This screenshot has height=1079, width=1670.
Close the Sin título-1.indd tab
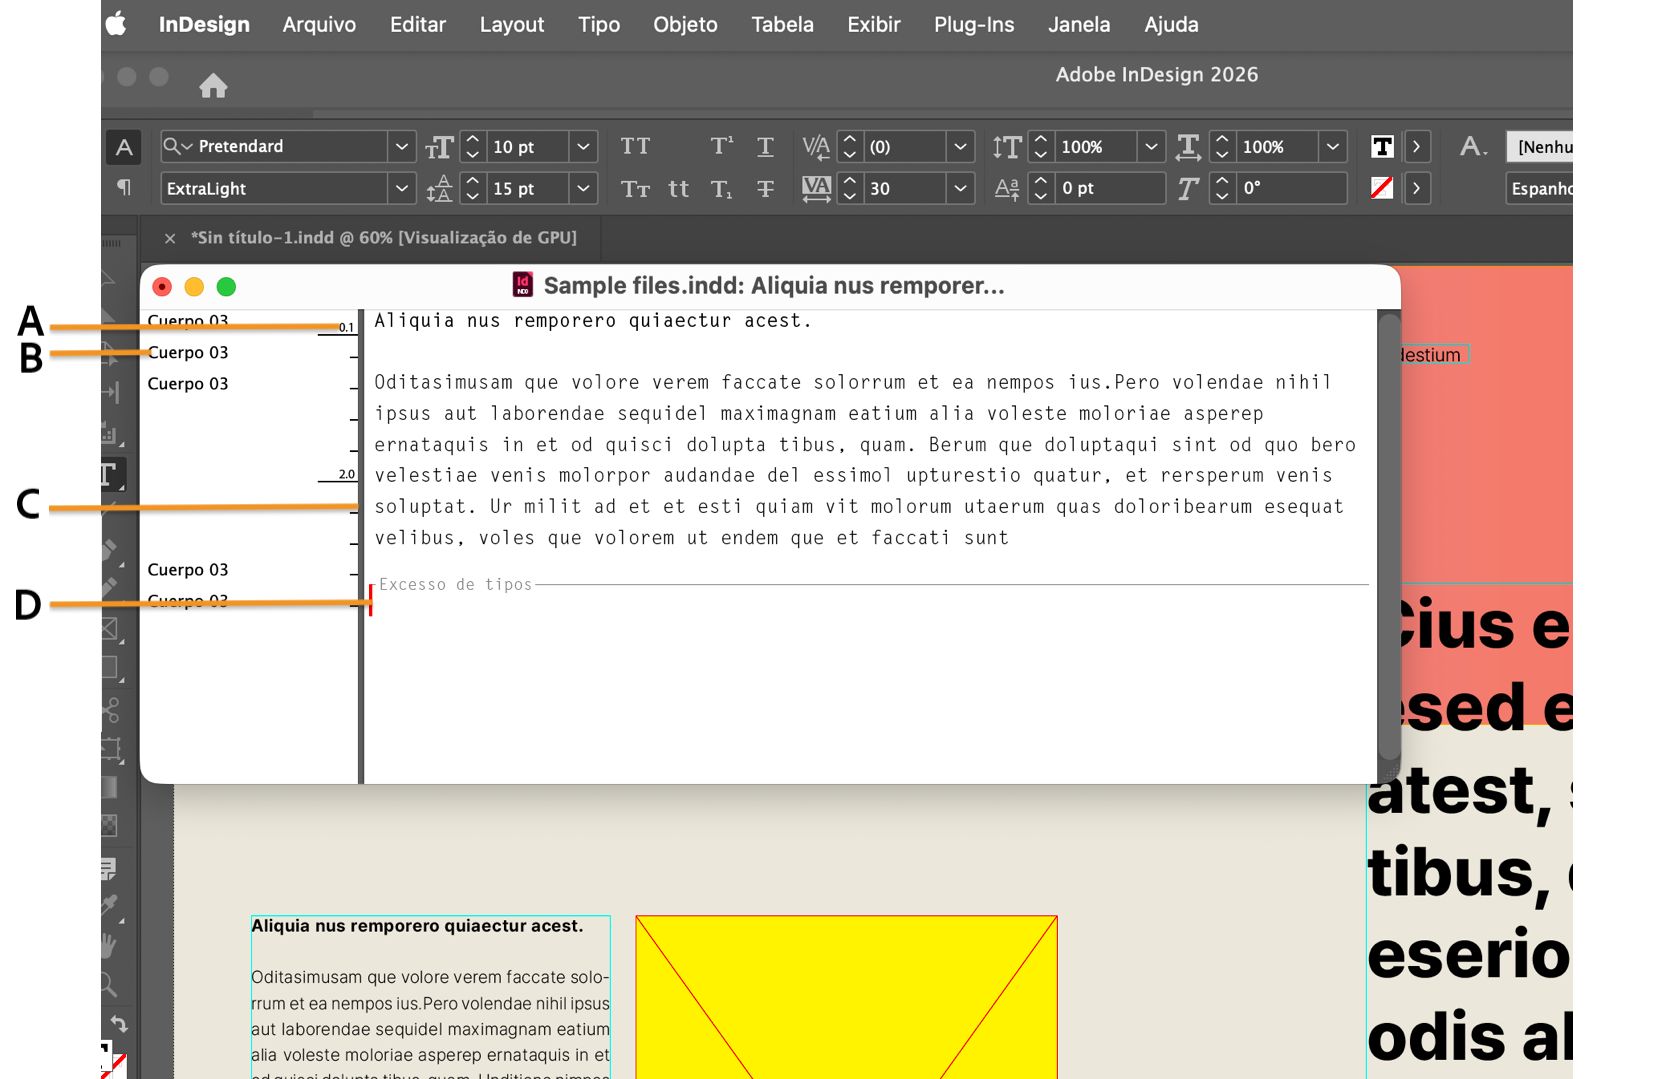coord(170,238)
